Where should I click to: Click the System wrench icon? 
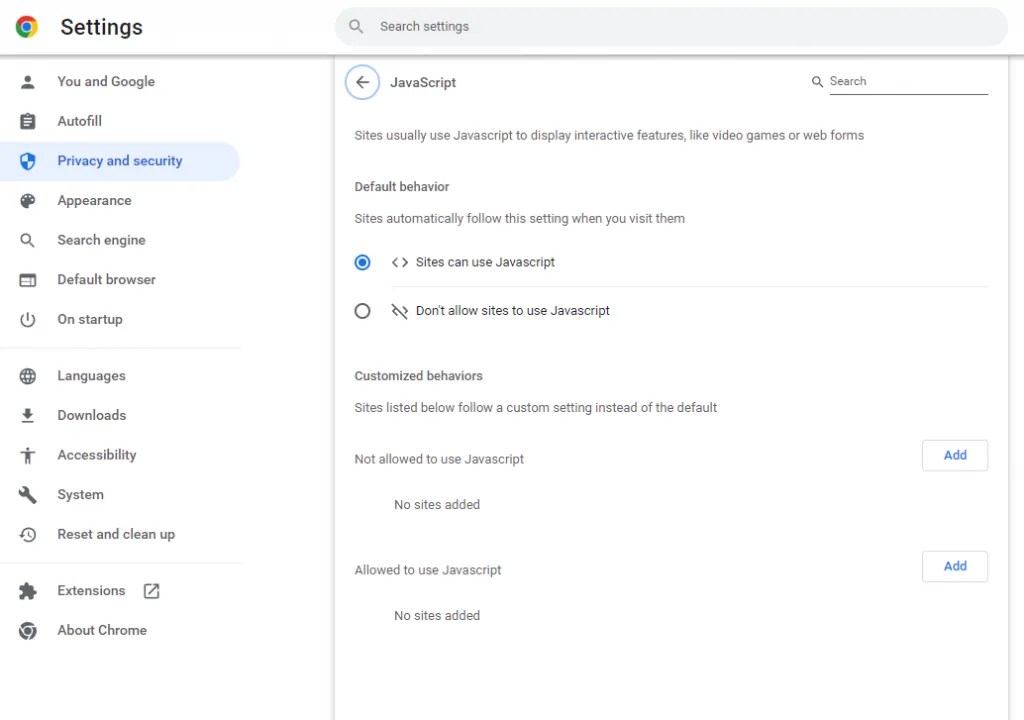point(28,494)
